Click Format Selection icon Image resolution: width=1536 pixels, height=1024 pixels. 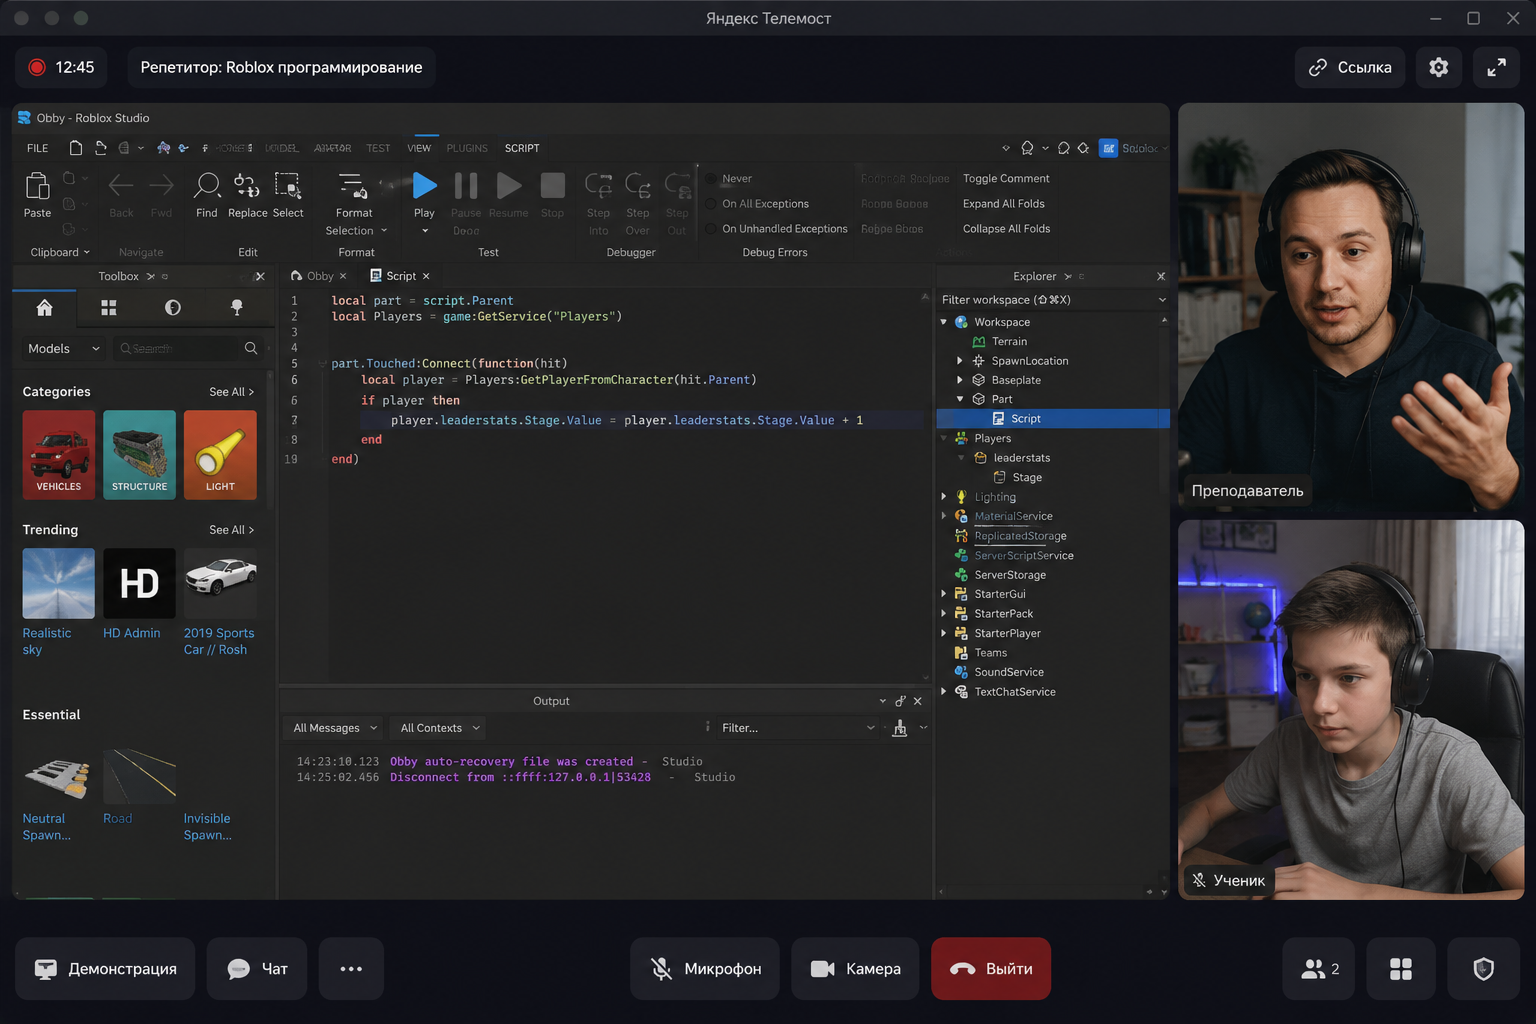pyautogui.click(x=353, y=186)
